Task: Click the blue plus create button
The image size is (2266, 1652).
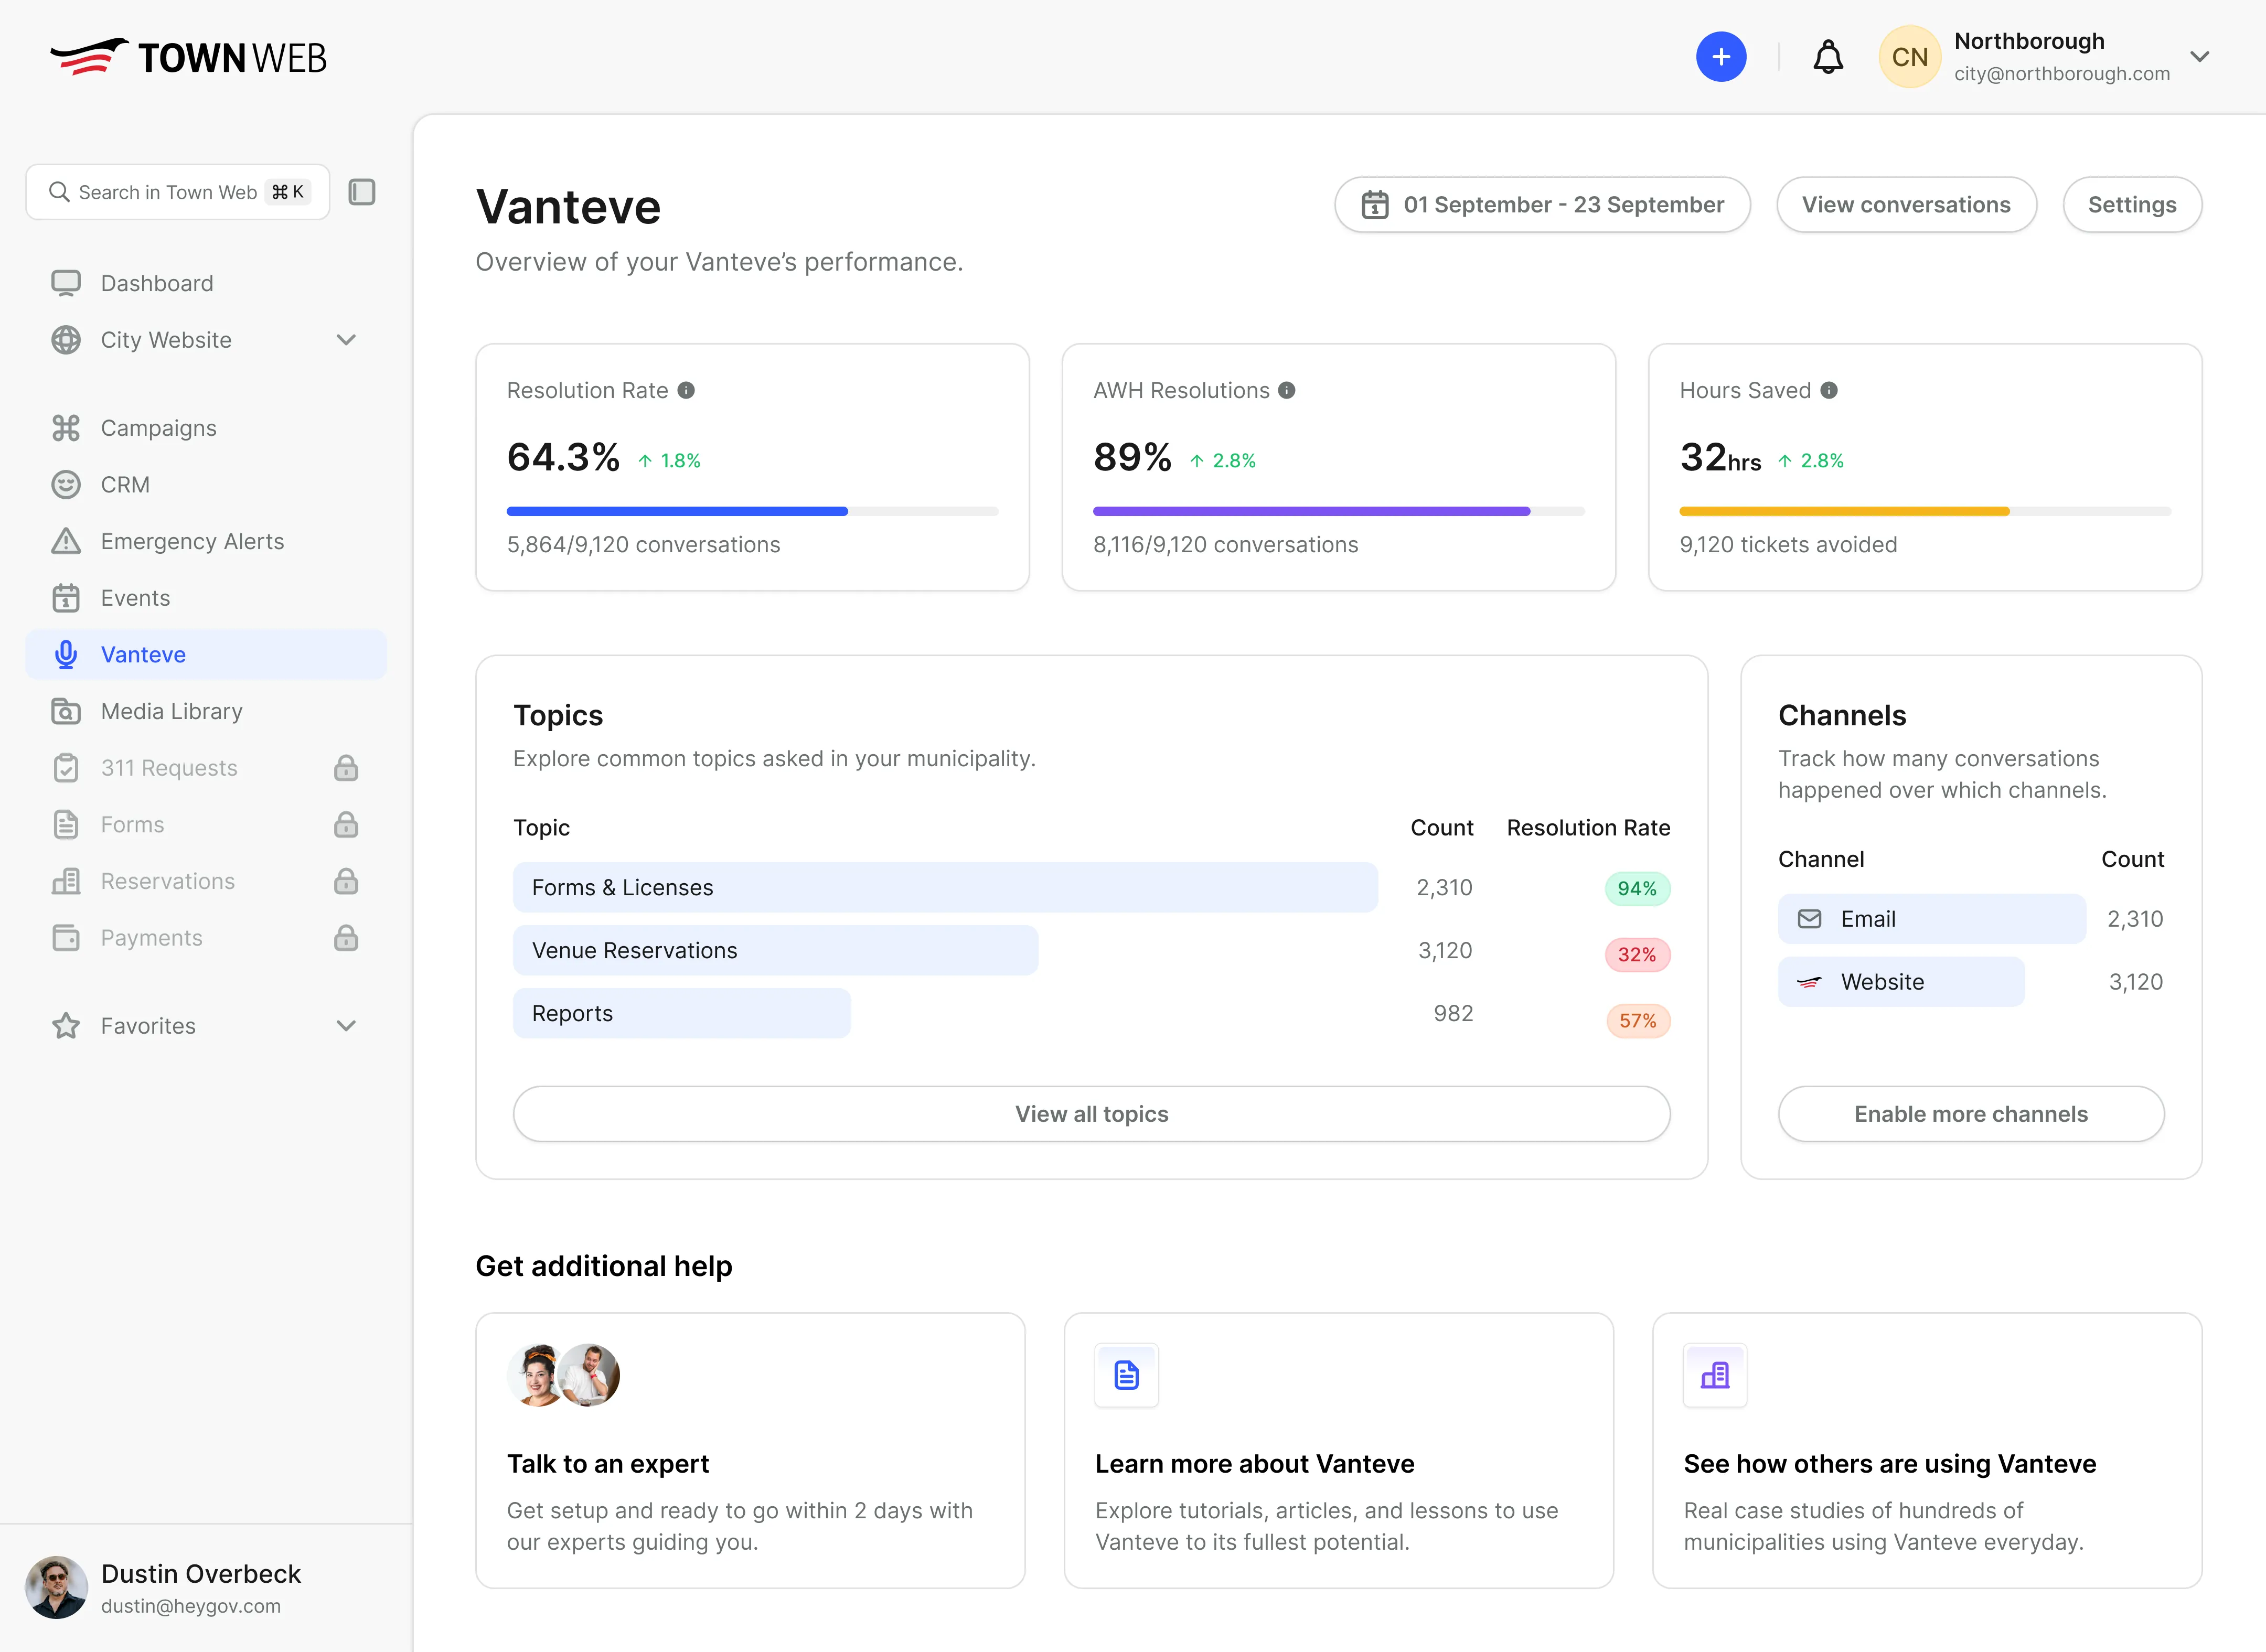Action: click(1720, 57)
